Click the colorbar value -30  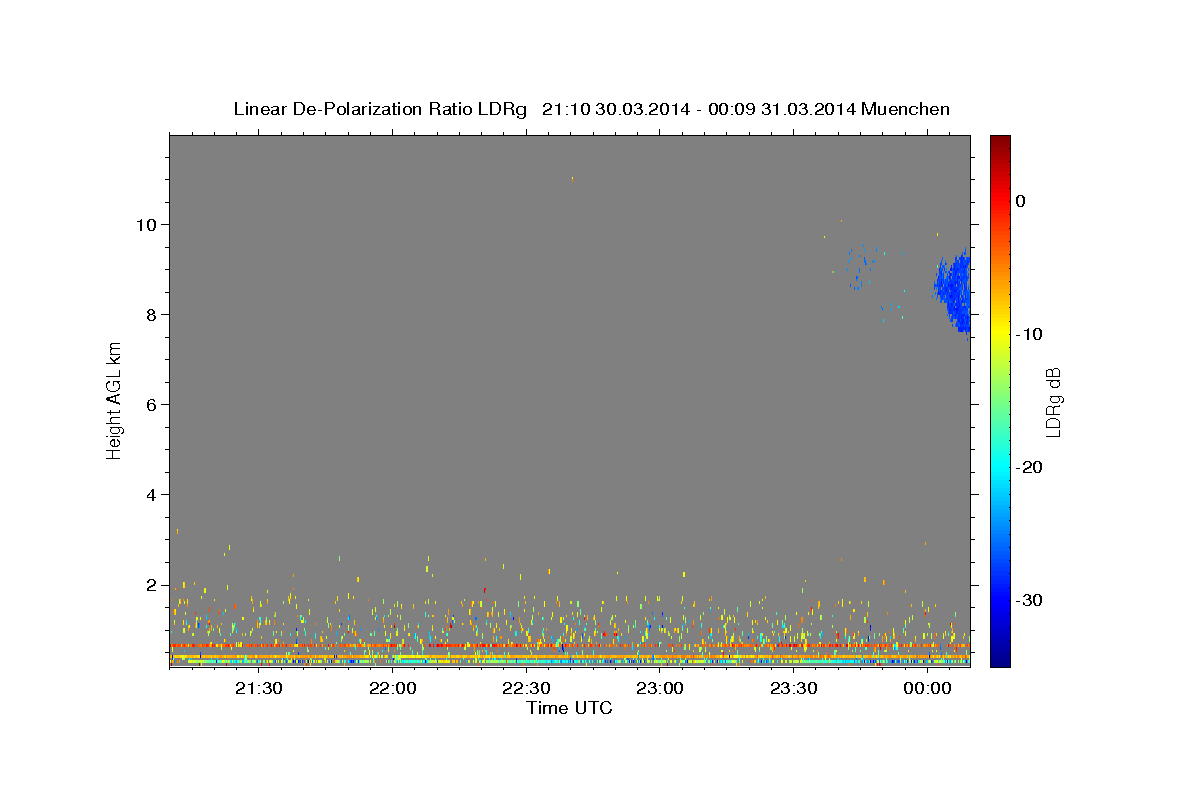[x=1028, y=600]
